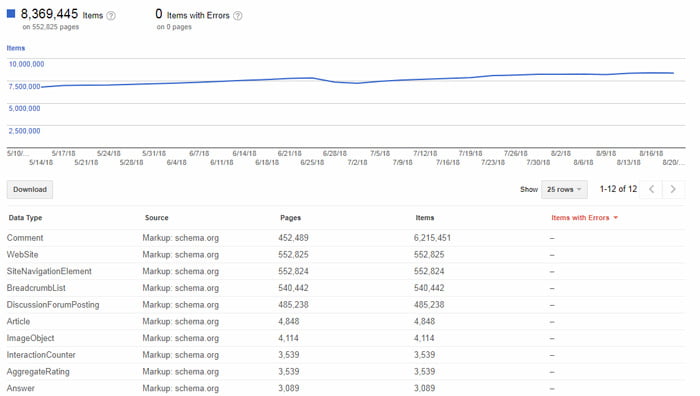Click the Download button
This screenshot has height=396, width=700.
click(x=29, y=189)
